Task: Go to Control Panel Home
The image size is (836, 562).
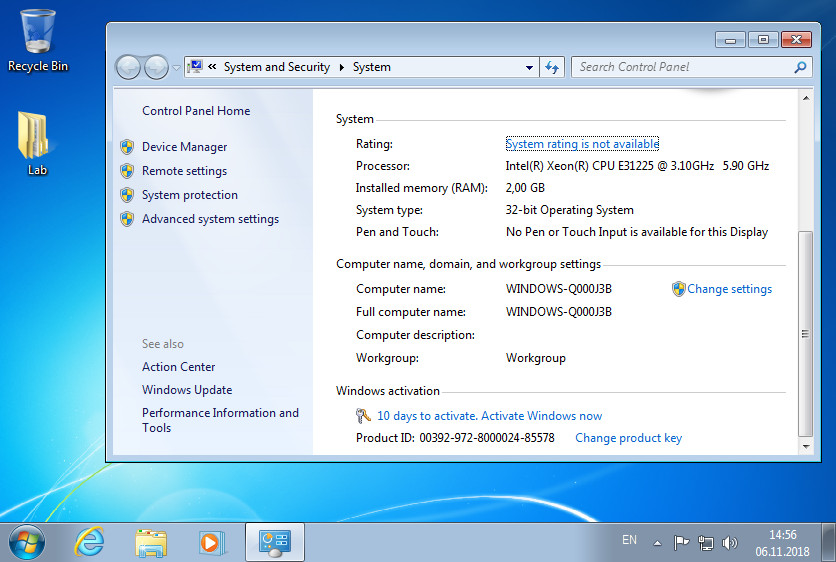Action: (196, 111)
